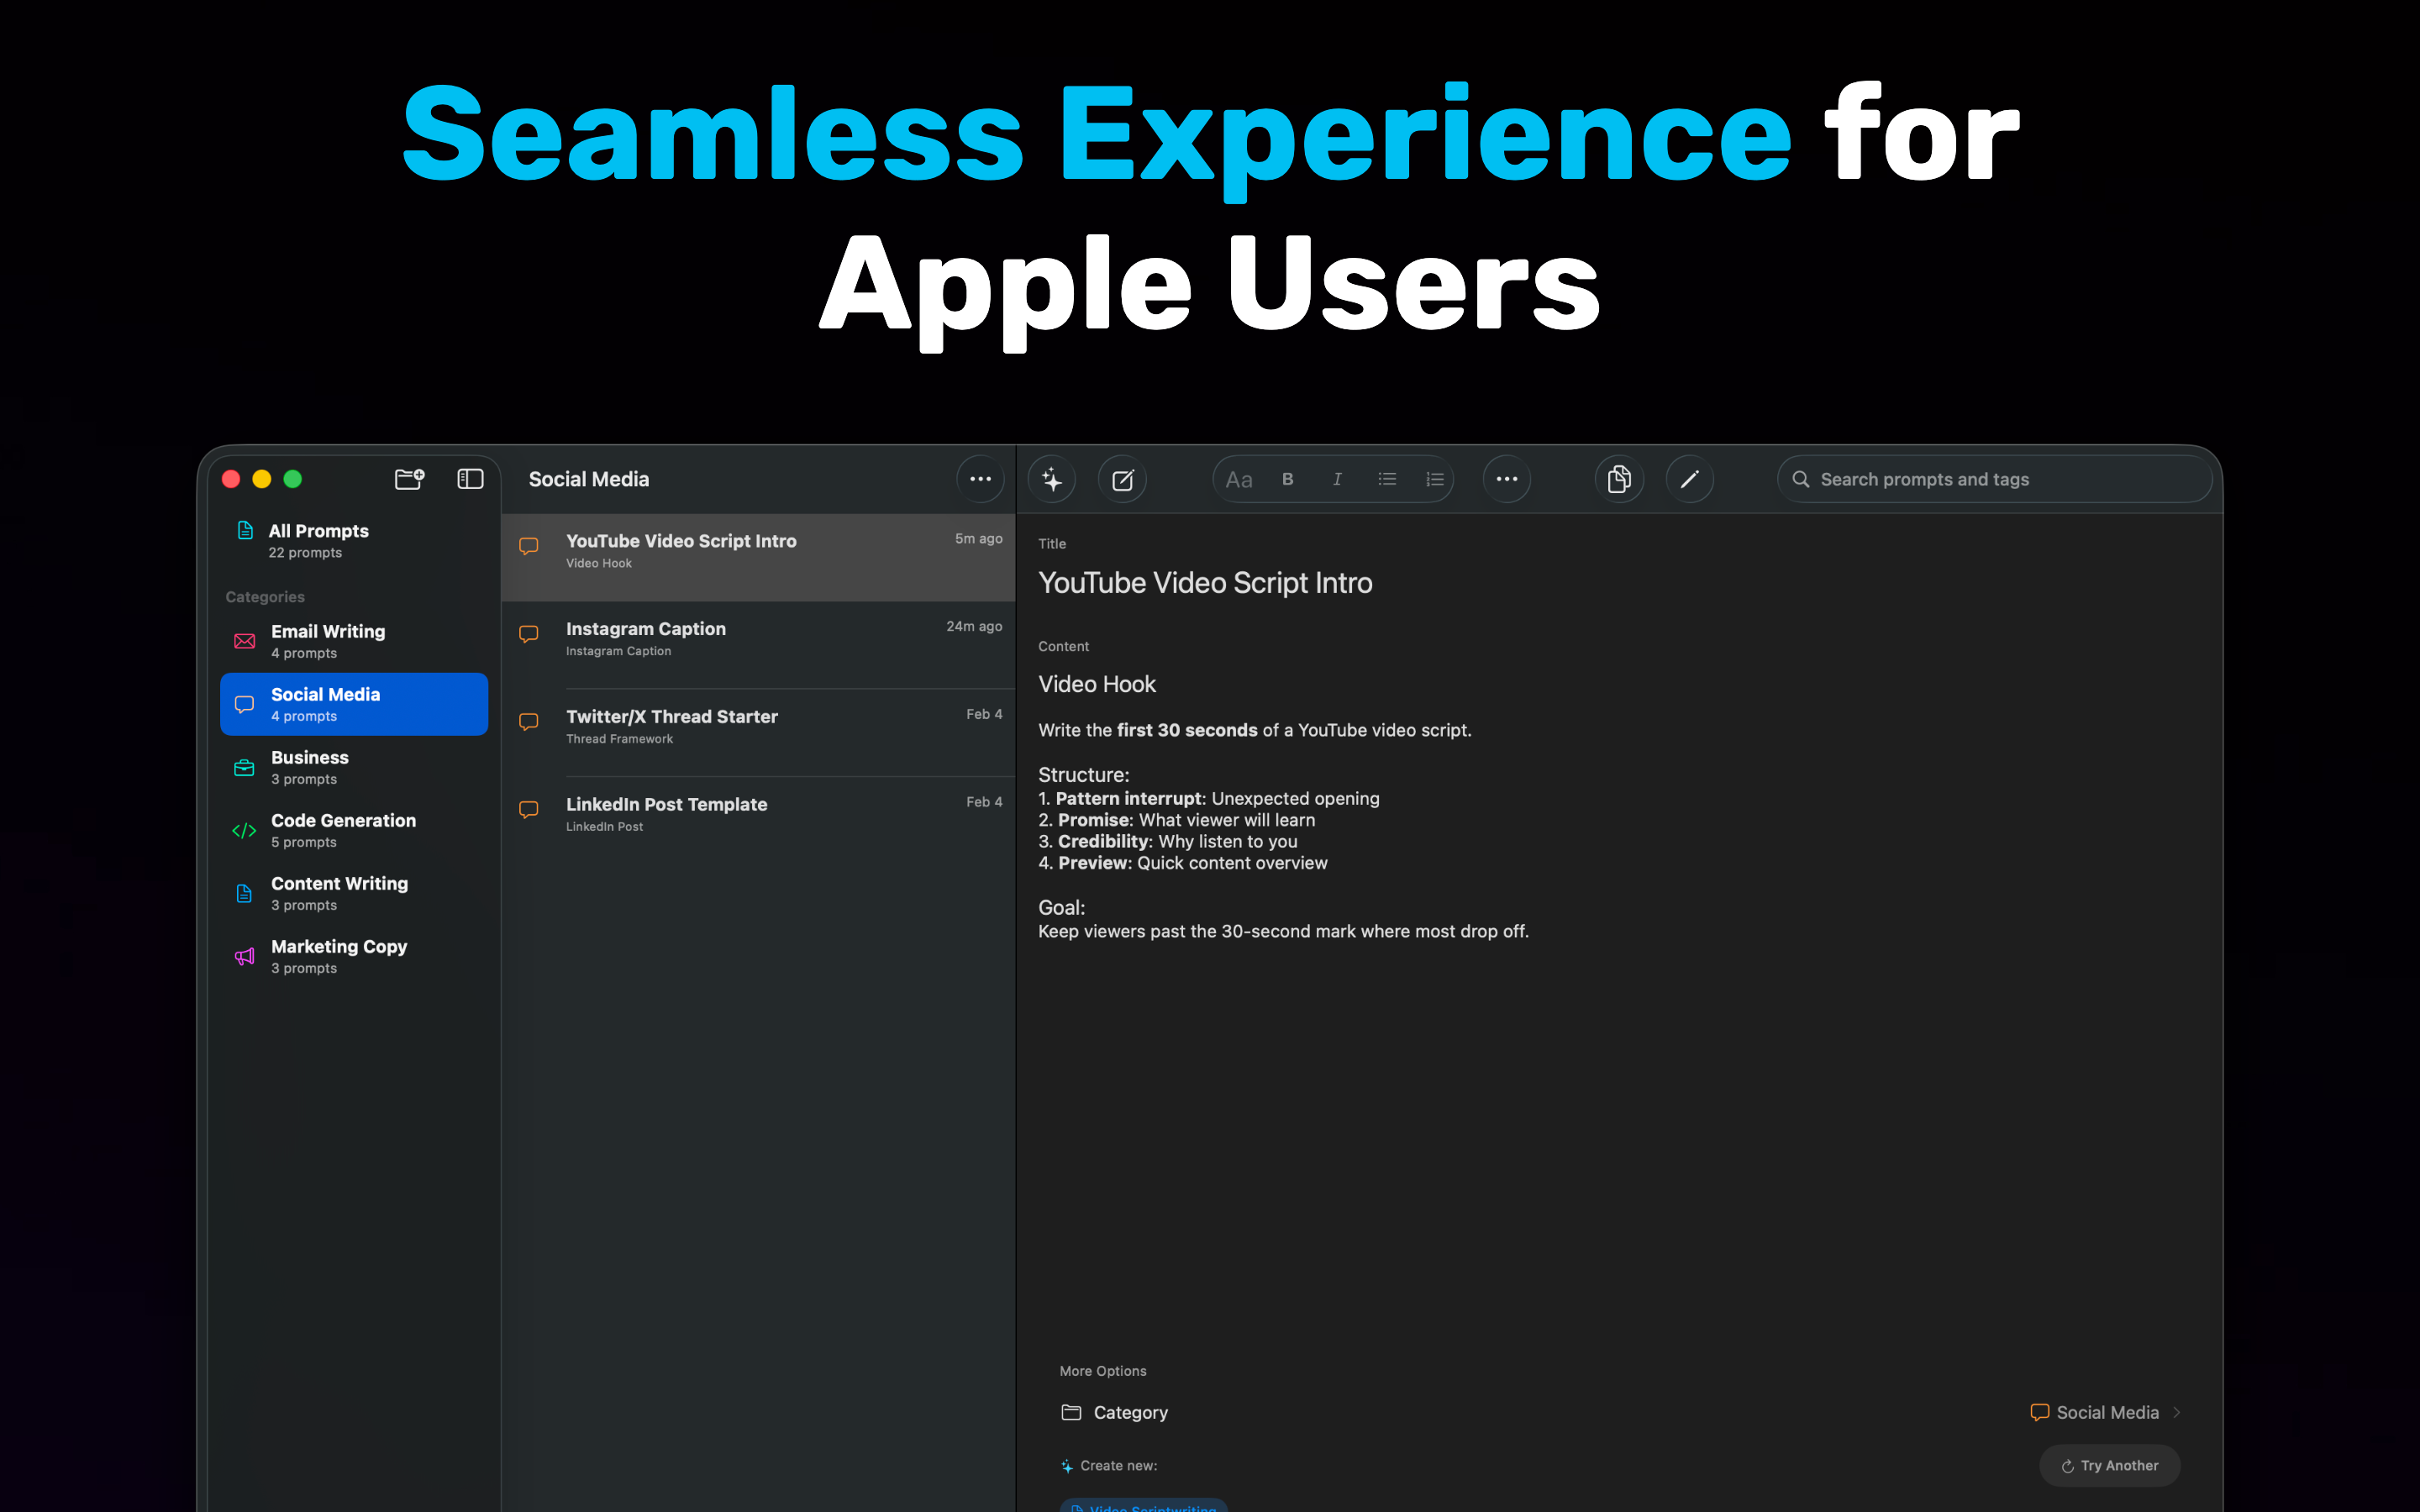The width and height of the screenshot is (2420, 1512).
Task: Open the Code Generation category
Action: 354,830
